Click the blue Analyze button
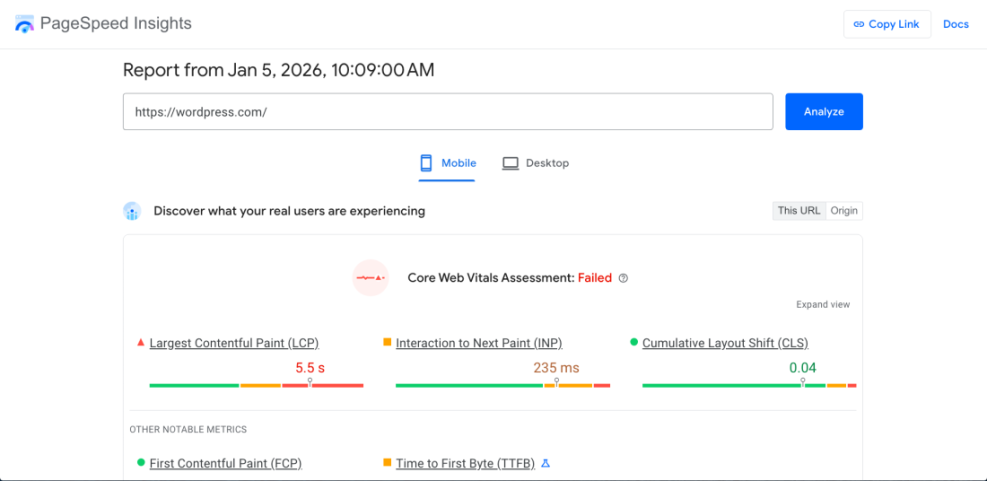Image resolution: width=987 pixels, height=481 pixels. 824,111
